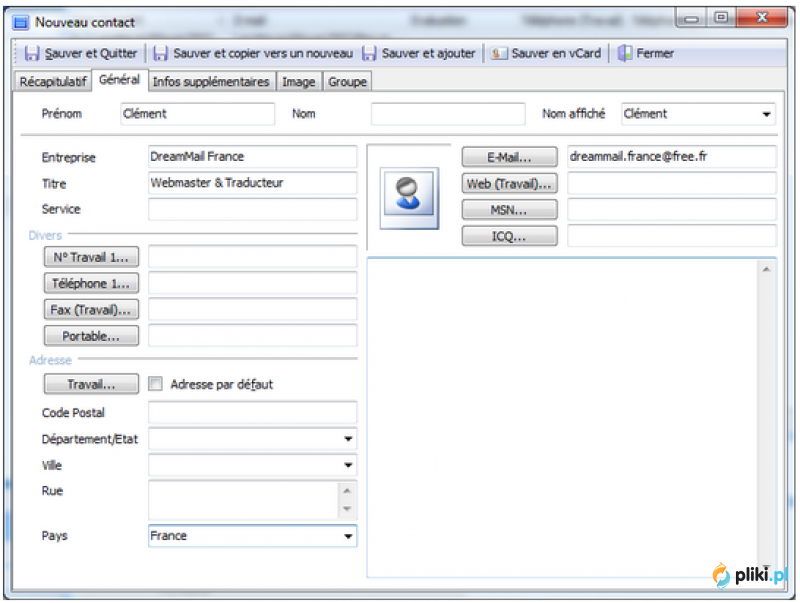Click the Sauver et Quitter floppy icon
800x603 pixels.
(x=32, y=53)
